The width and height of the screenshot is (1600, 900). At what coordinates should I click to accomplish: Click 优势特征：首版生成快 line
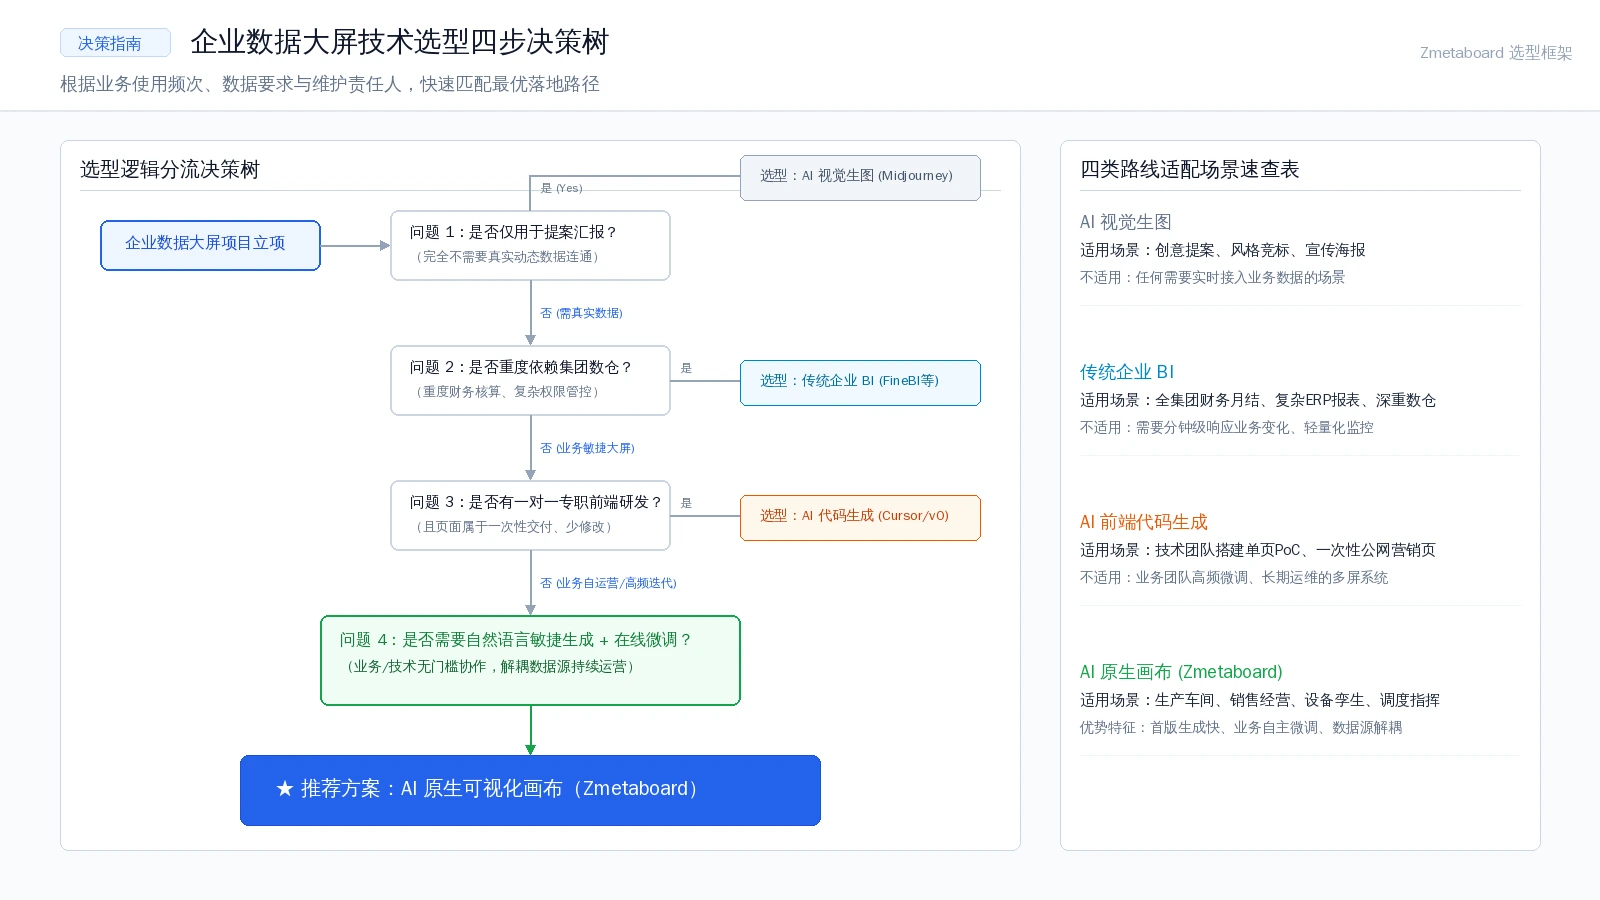coord(1241,727)
